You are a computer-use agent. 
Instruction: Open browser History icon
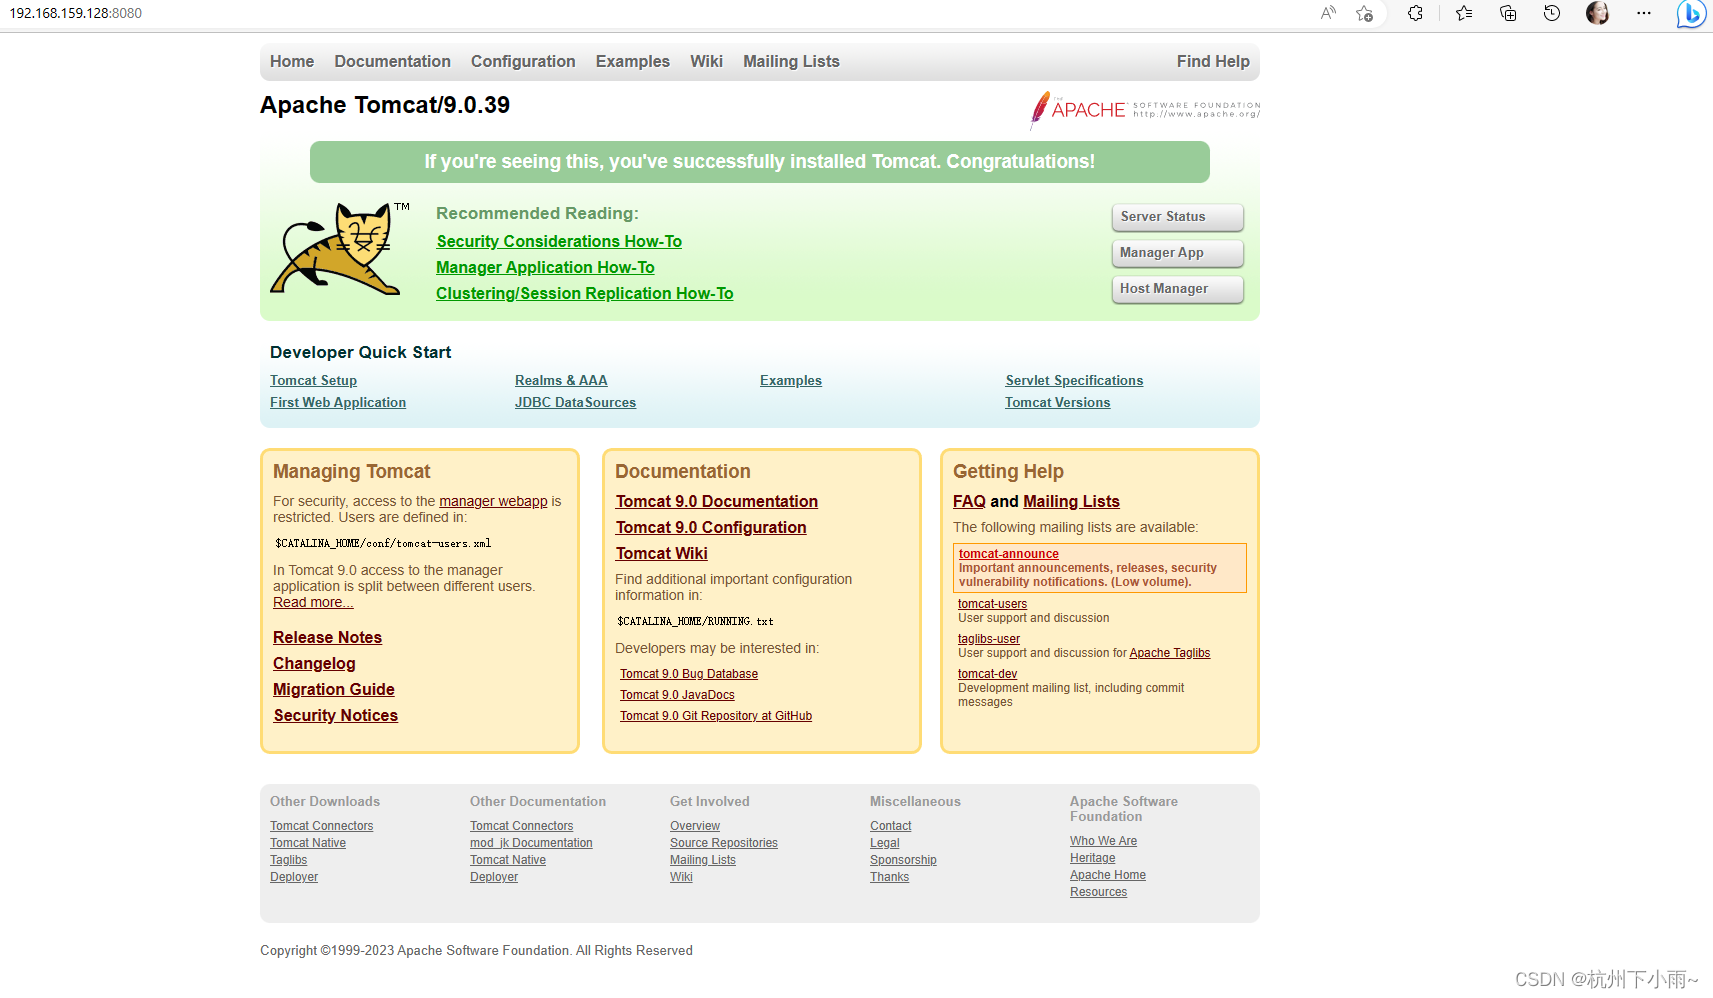pos(1552,13)
